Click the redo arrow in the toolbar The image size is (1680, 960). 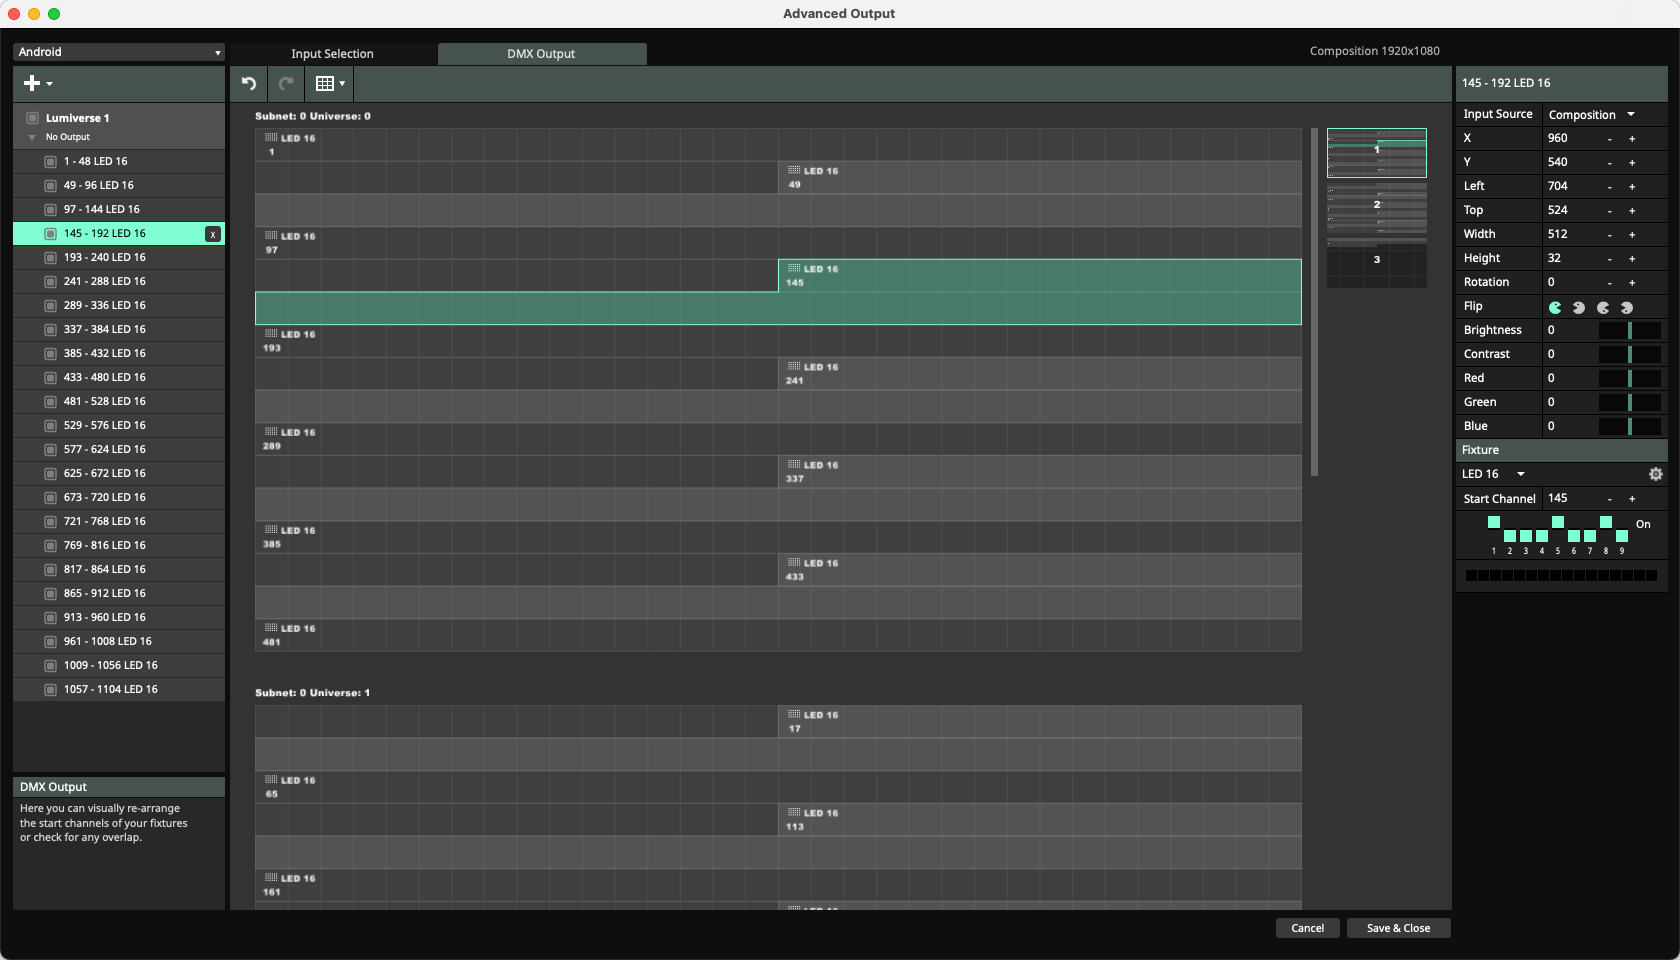point(286,84)
